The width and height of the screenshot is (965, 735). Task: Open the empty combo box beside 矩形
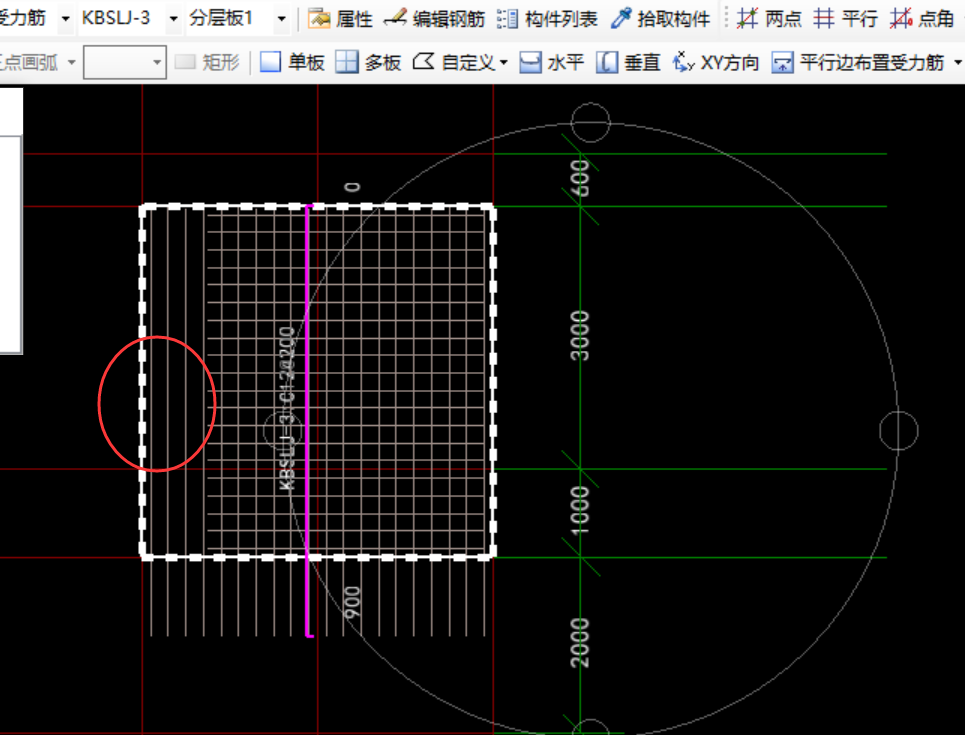[125, 62]
